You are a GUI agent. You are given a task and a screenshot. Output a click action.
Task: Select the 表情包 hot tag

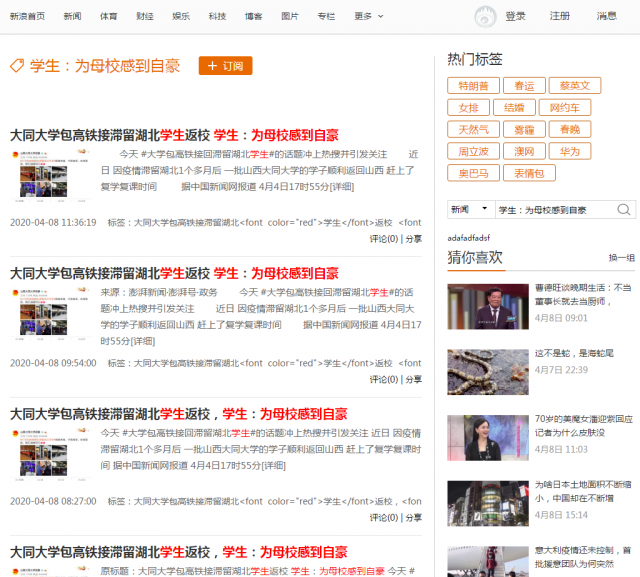tap(529, 173)
